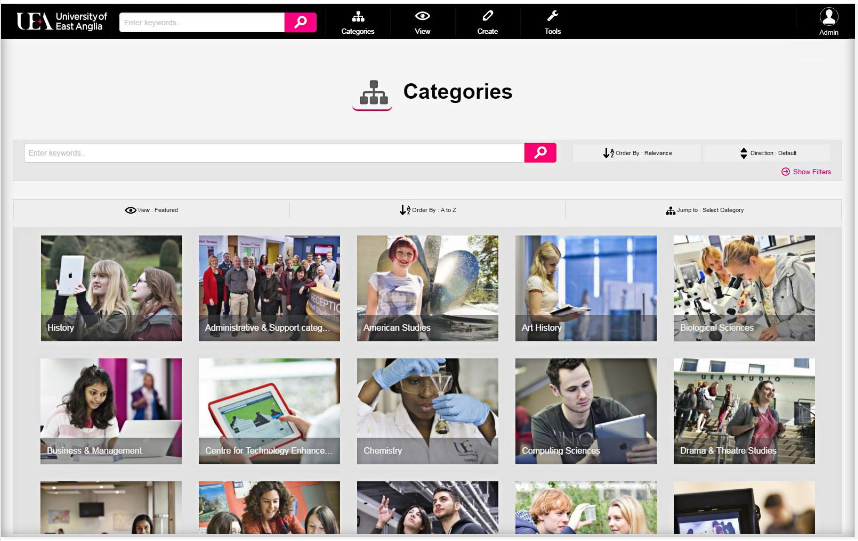This screenshot has height=541, width=858.
Task: Open the Order By Relevance dropdown
Action: (637, 153)
